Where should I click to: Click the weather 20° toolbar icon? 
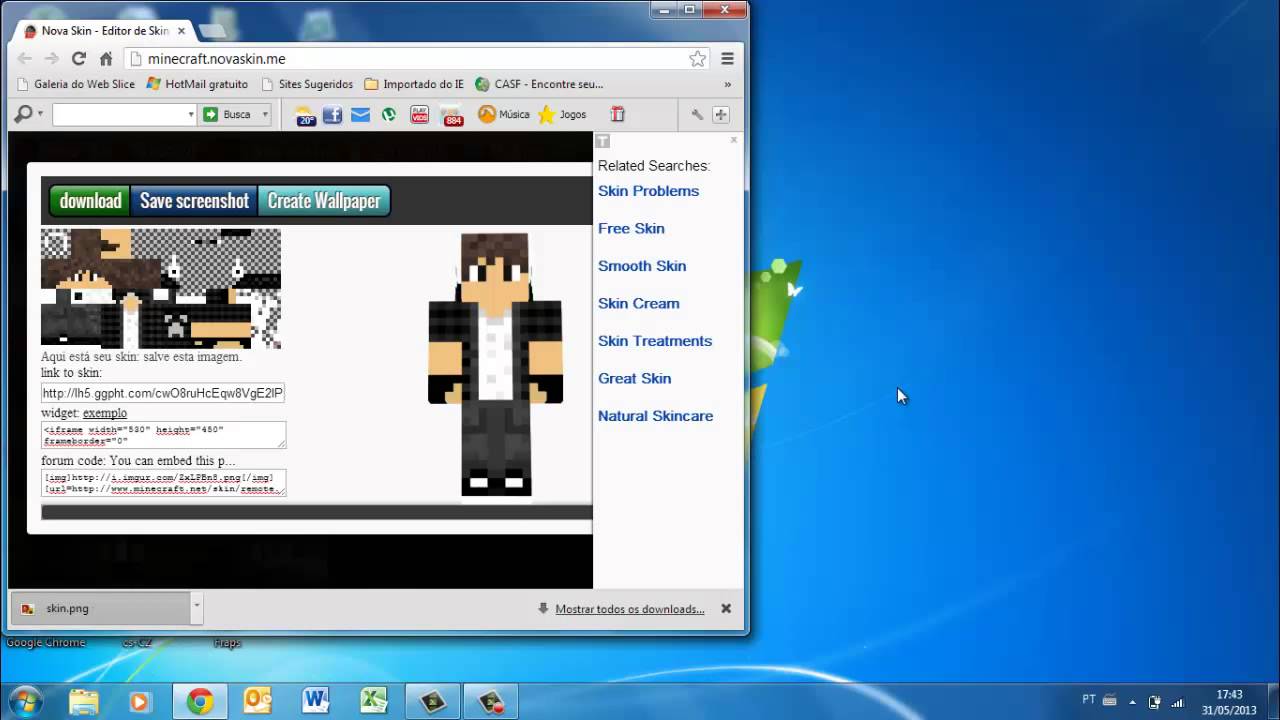(x=305, y=115)
